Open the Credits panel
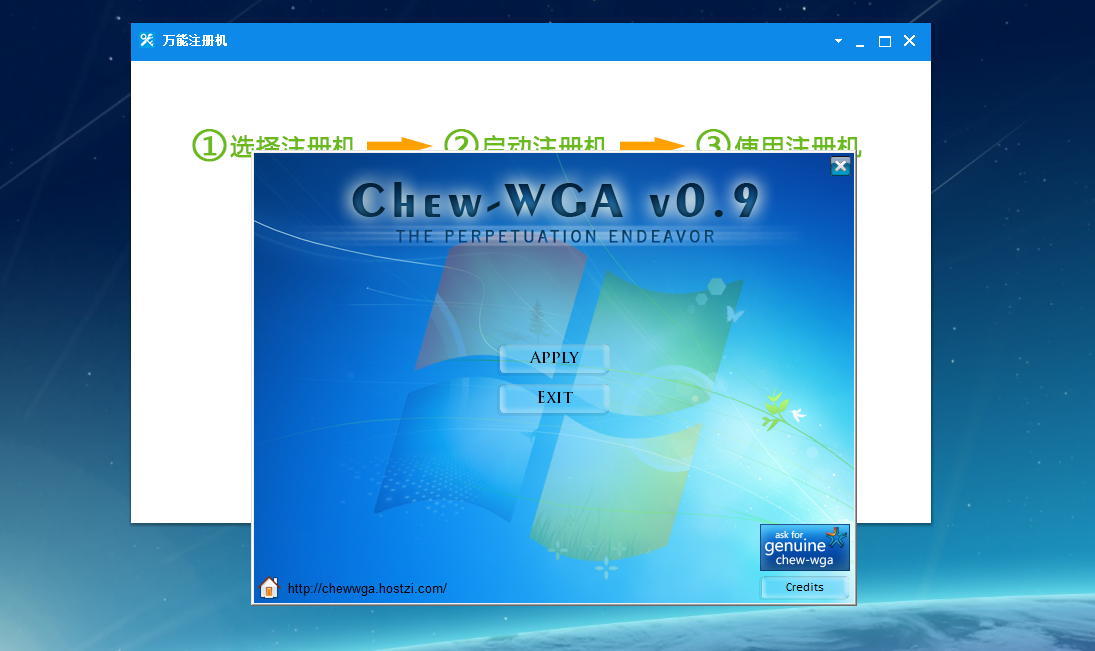The image size is (1095, 651). [804, 587]
